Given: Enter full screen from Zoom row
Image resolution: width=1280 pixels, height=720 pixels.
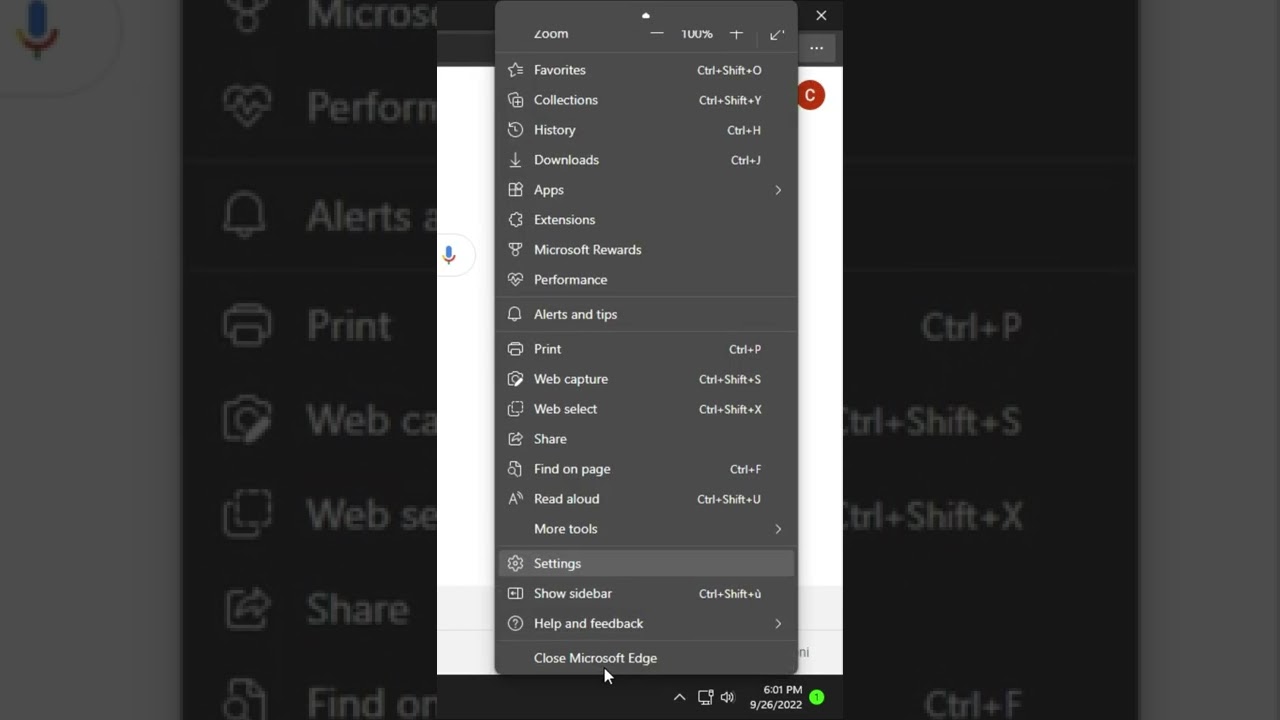Looking at the screenshot, I should pos(777,34).
